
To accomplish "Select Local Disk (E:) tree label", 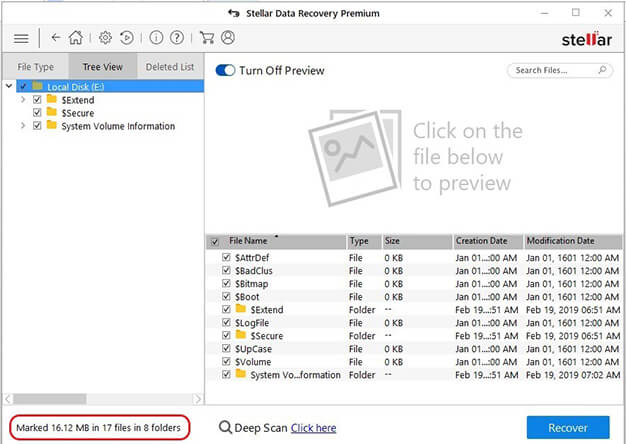I will pyautogui.click(x=75, y=87).
